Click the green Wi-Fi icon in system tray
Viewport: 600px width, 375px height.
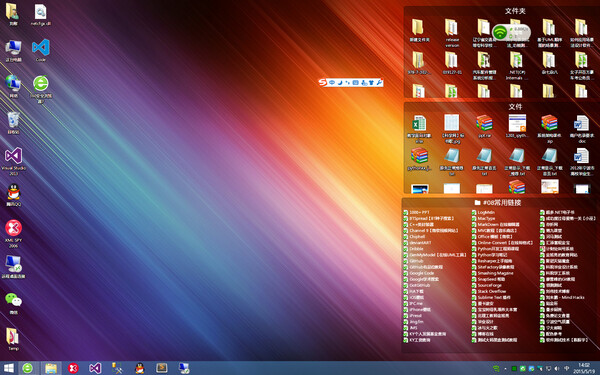click(x=496, y=368)
